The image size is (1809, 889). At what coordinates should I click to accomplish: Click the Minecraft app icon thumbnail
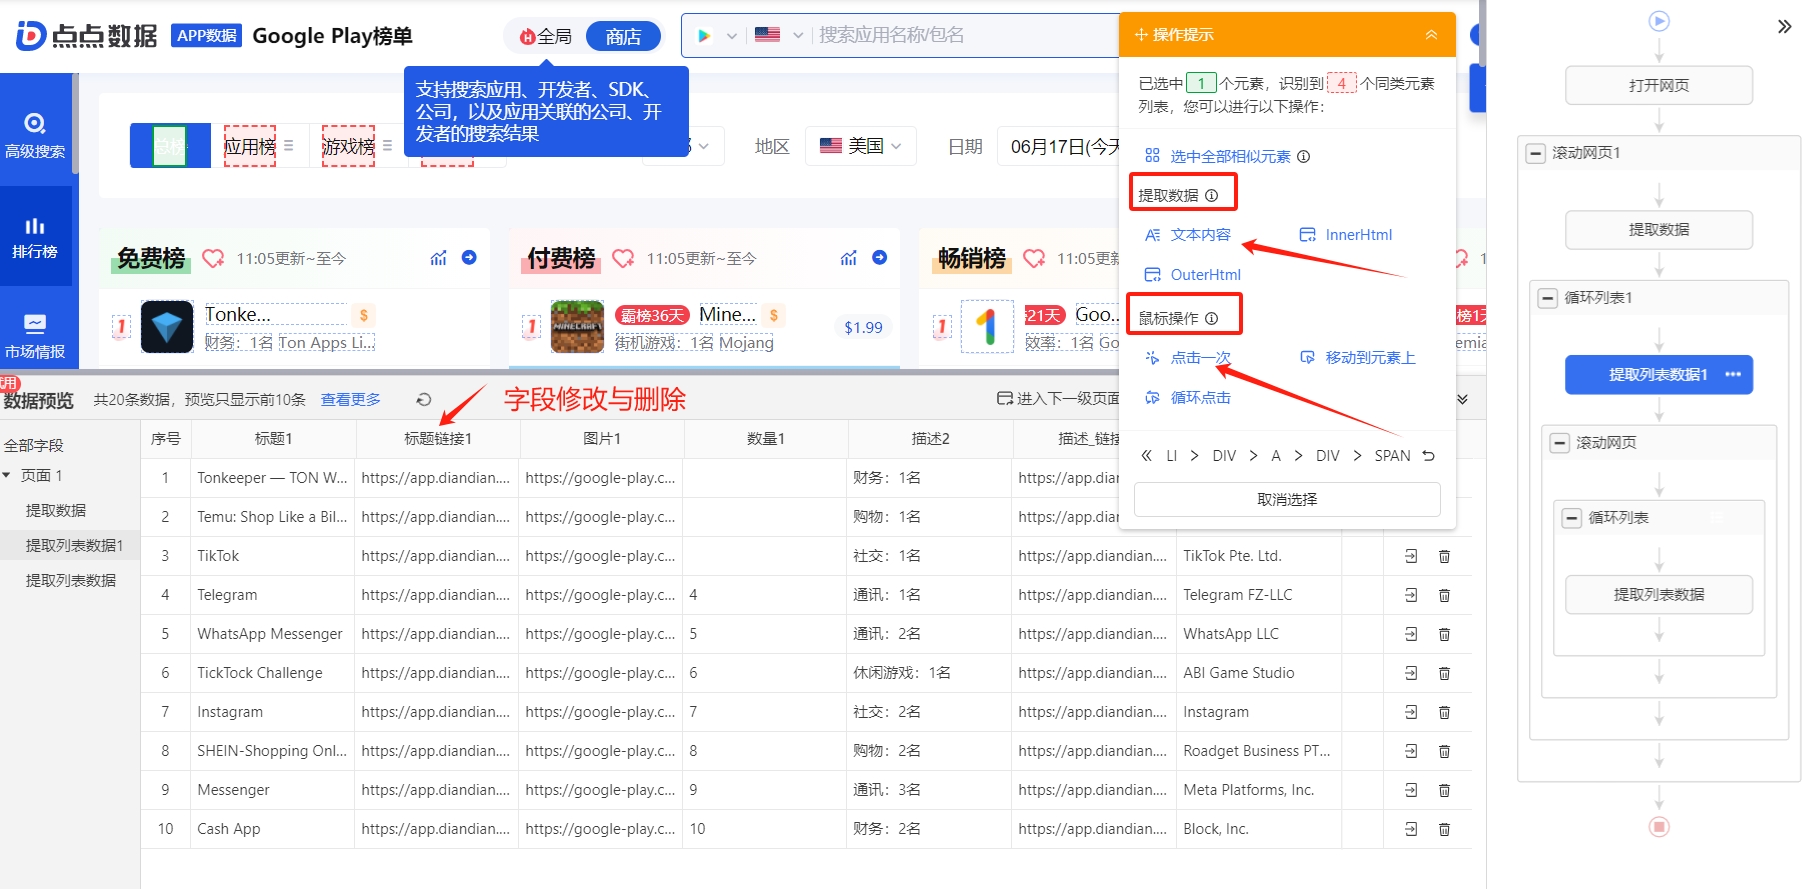(577, 327)
